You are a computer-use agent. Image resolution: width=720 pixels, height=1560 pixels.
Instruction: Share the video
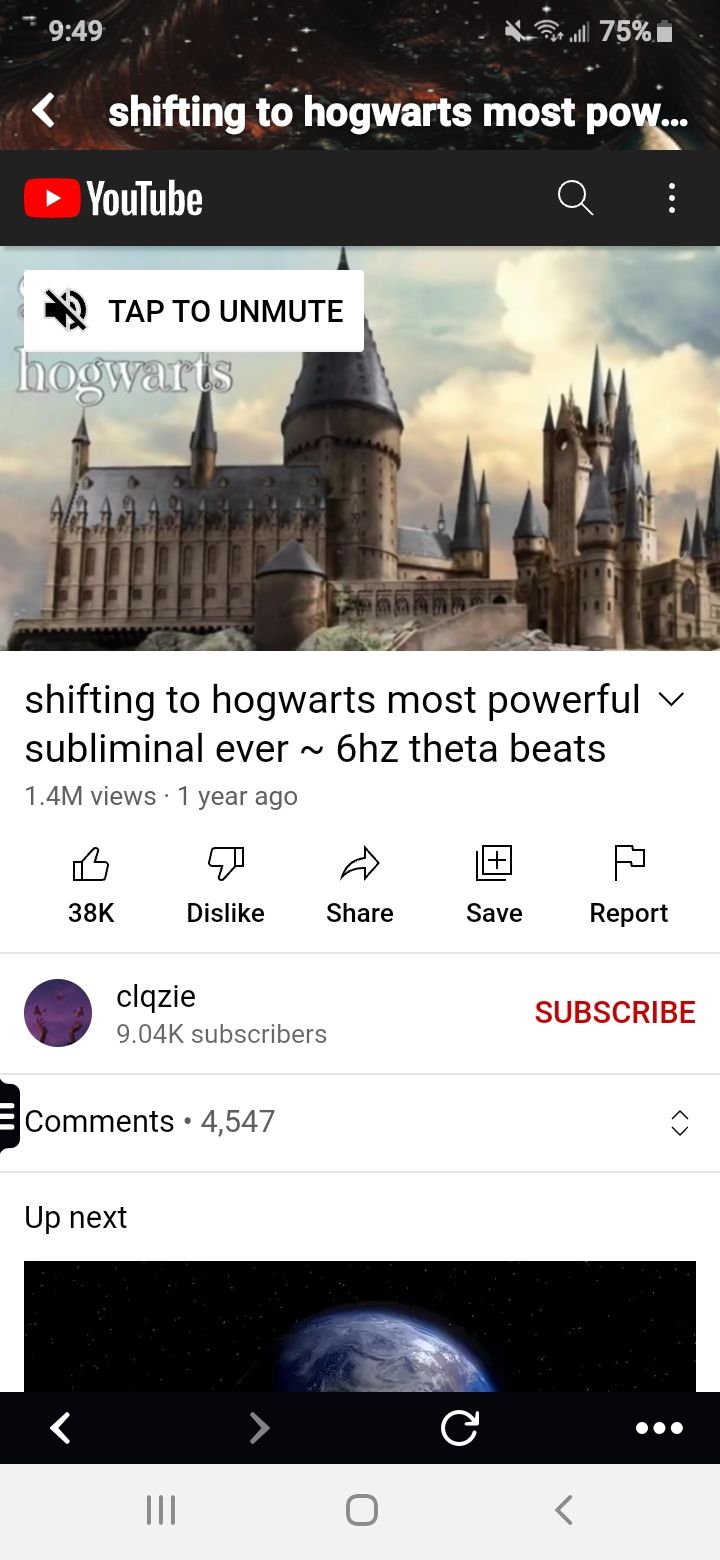pos(360,884)
